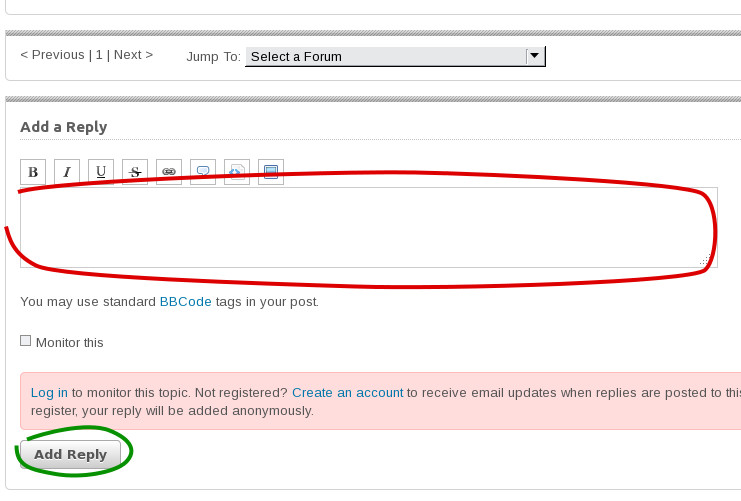
Task: Follow the Create an account link
Action: (347, 393)
